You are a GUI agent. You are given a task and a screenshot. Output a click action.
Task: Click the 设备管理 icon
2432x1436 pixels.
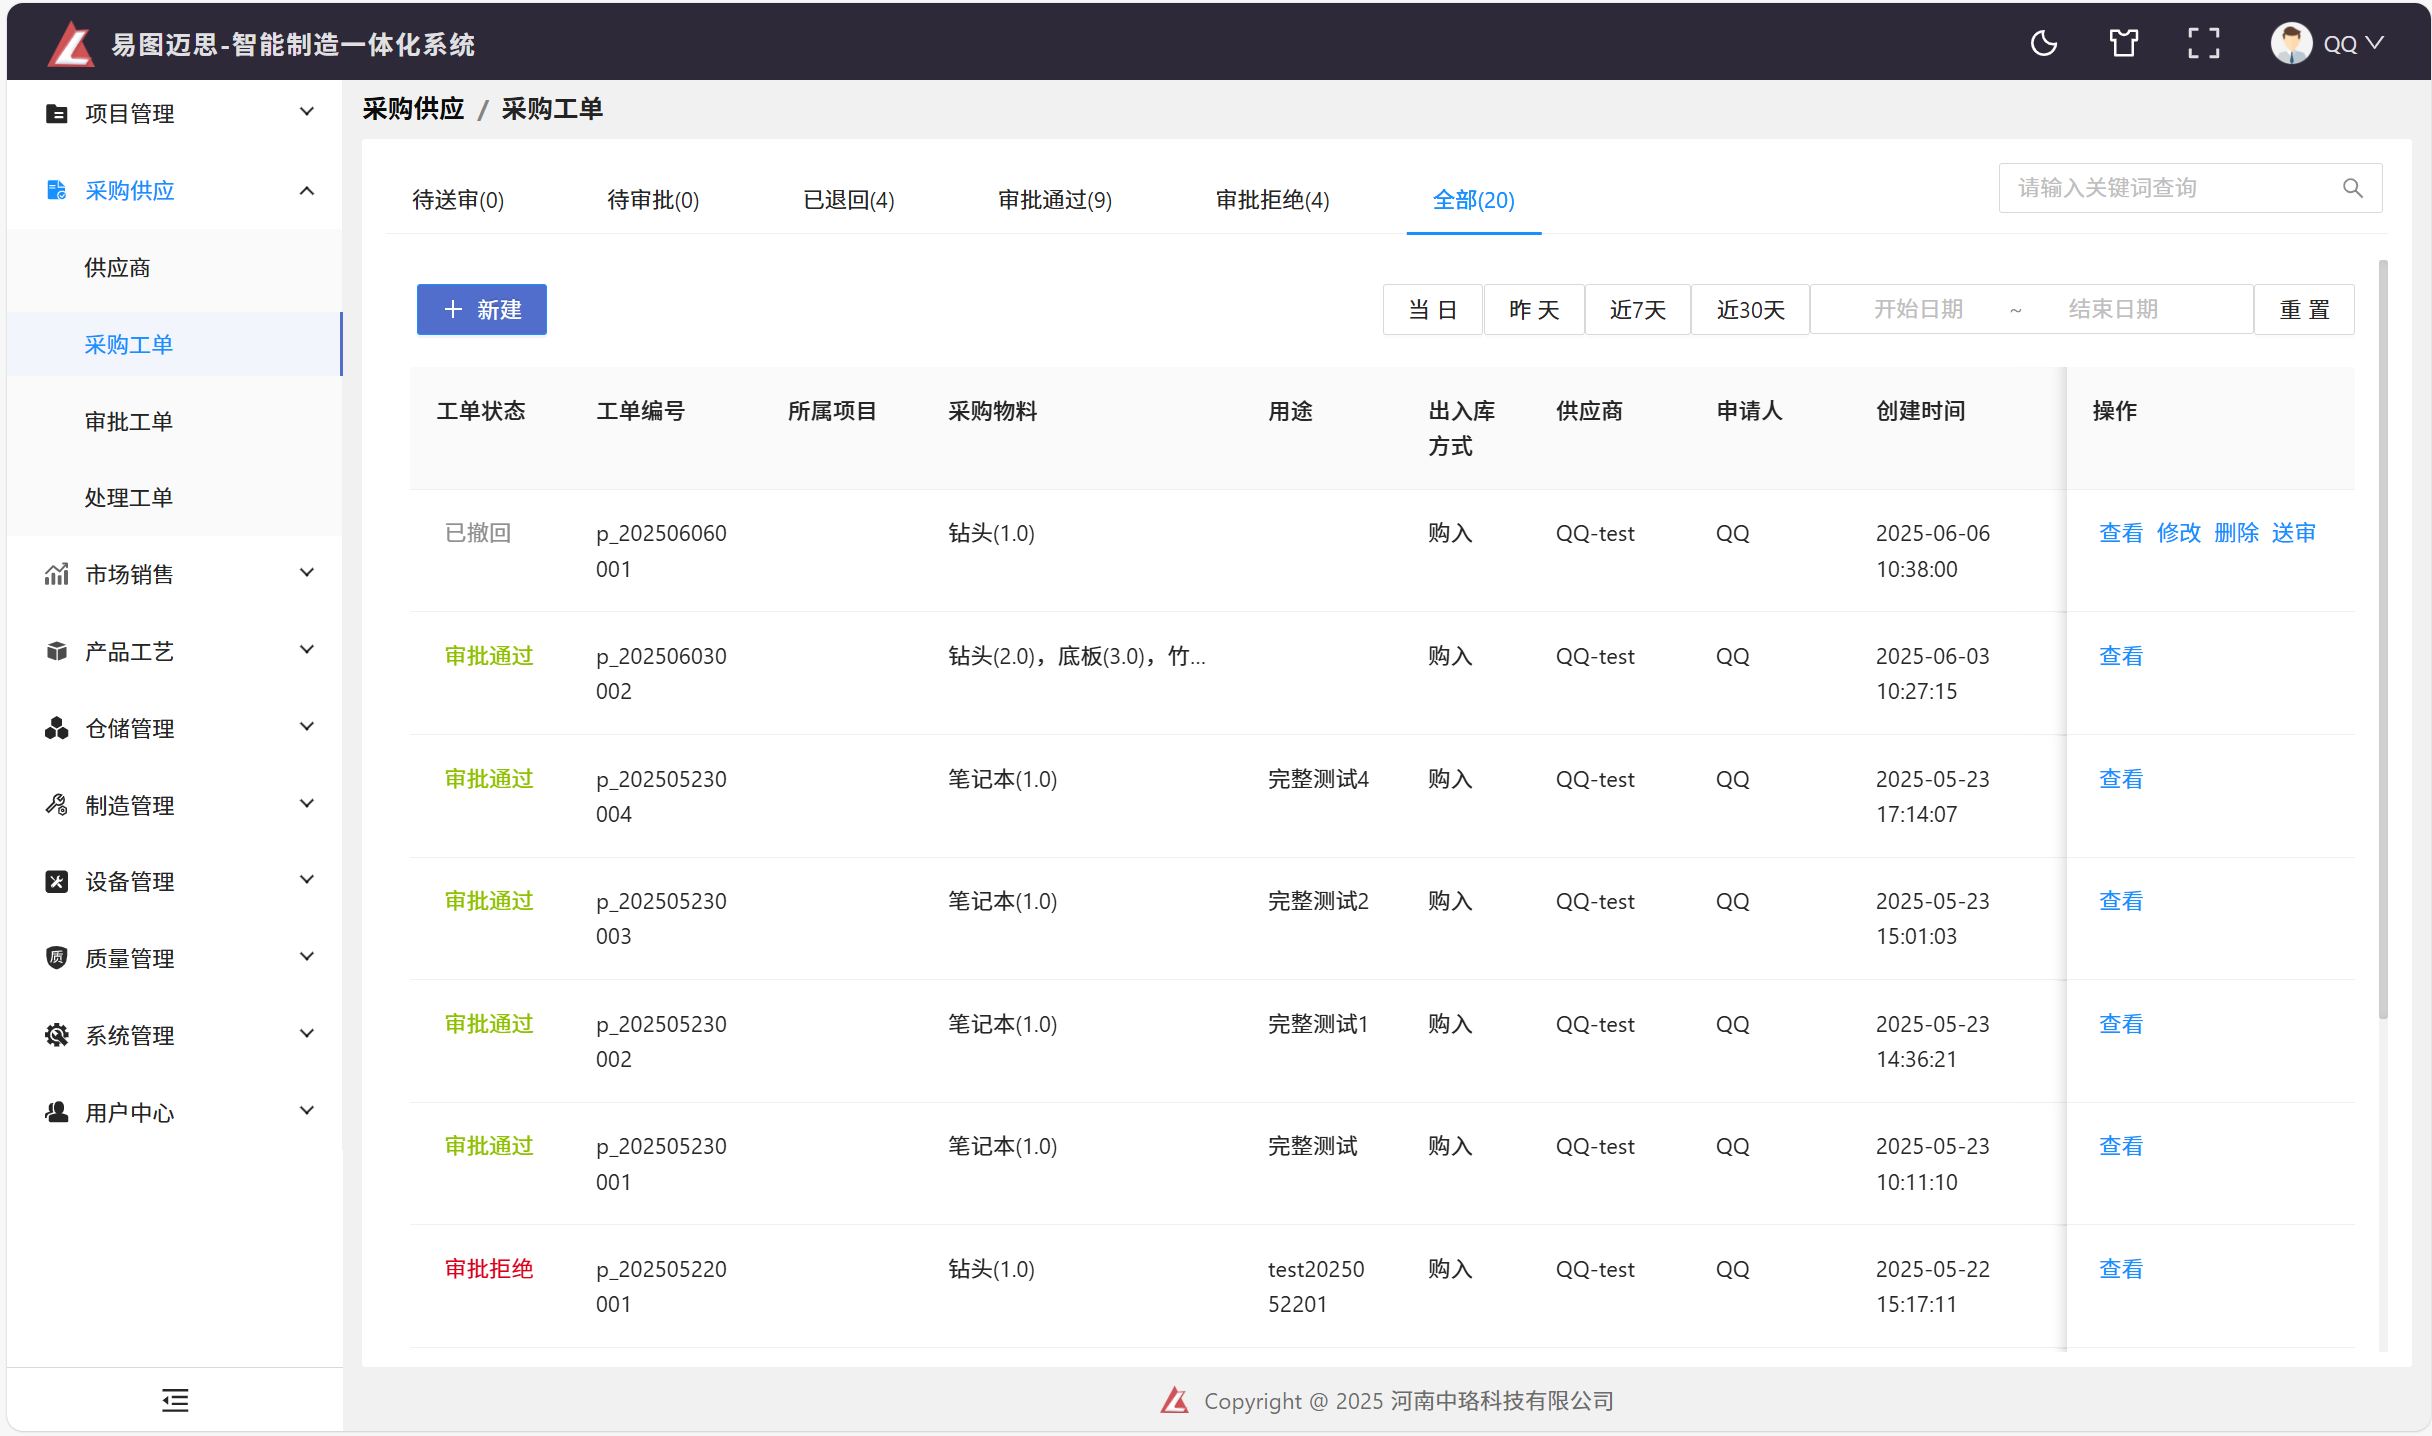(x=57, y=881)
